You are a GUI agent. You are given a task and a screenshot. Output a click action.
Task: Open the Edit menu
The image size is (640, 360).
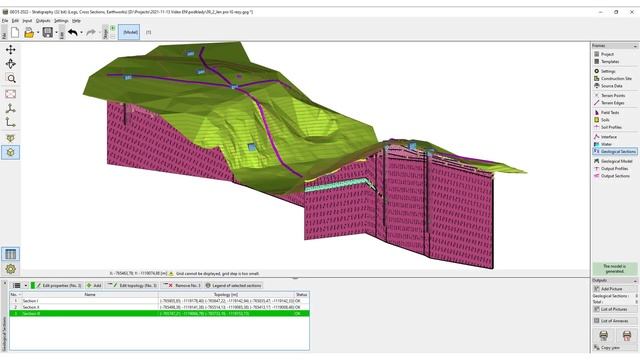click(15, 20)
